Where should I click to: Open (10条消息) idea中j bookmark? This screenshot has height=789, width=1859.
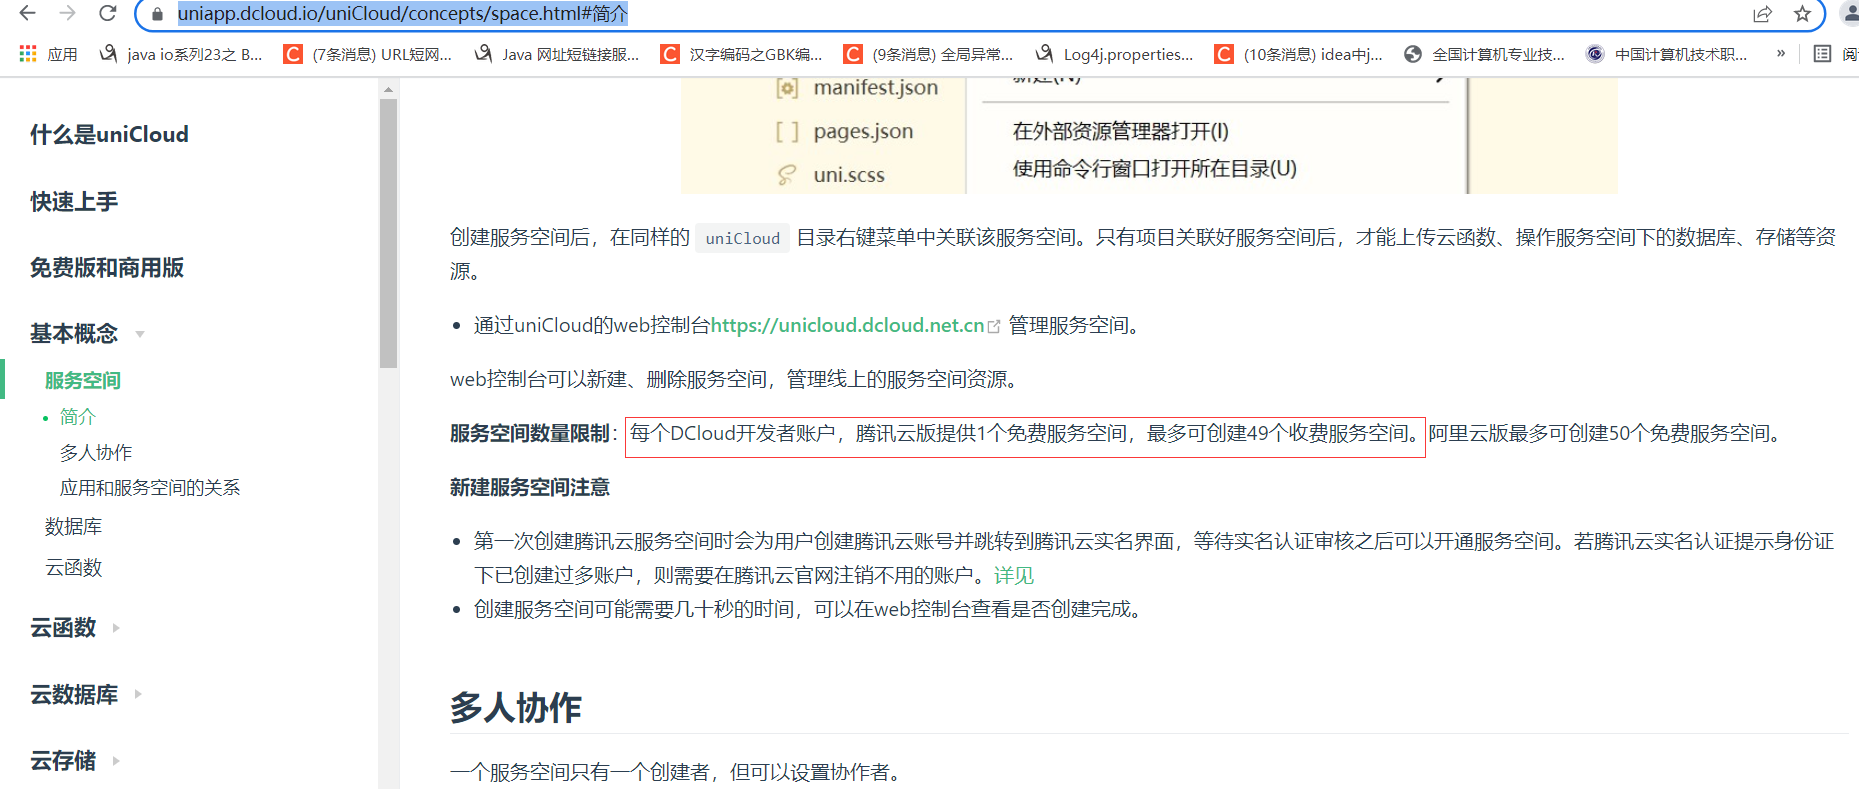(1298, 54)
